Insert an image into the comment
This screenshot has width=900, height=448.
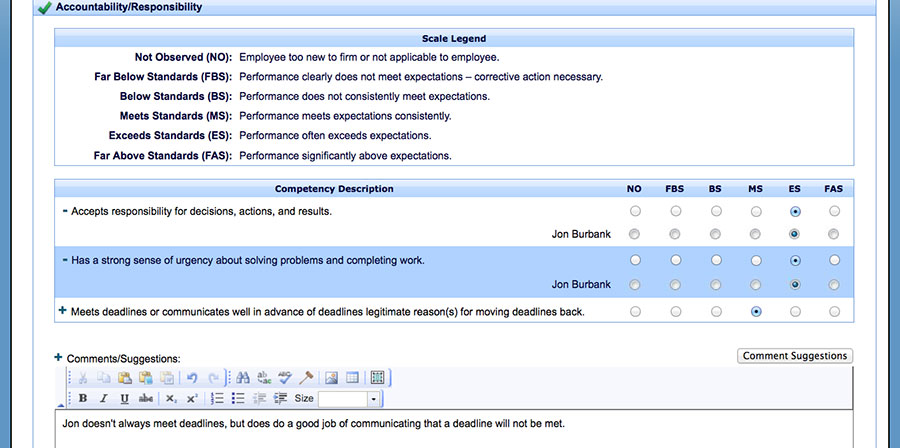tap(332, 378)
